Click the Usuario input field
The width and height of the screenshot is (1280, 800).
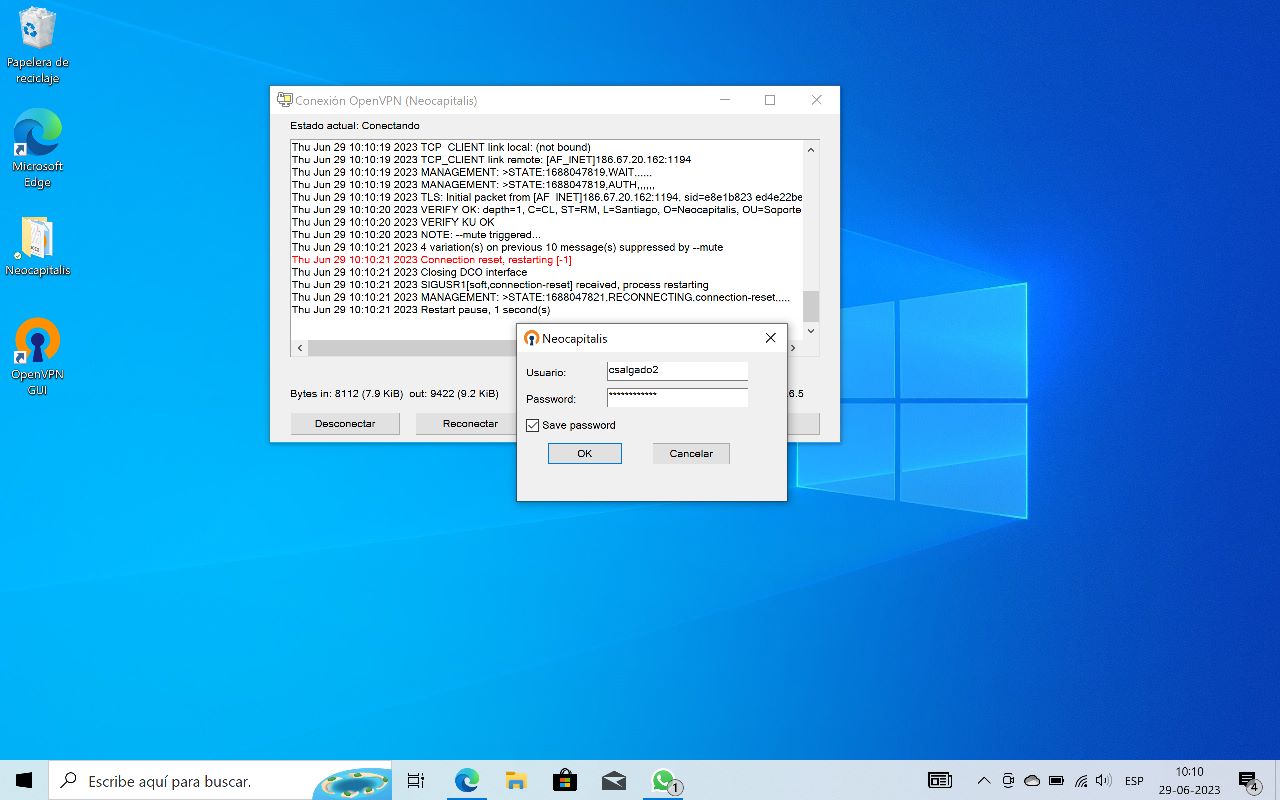tap(677, 370)
